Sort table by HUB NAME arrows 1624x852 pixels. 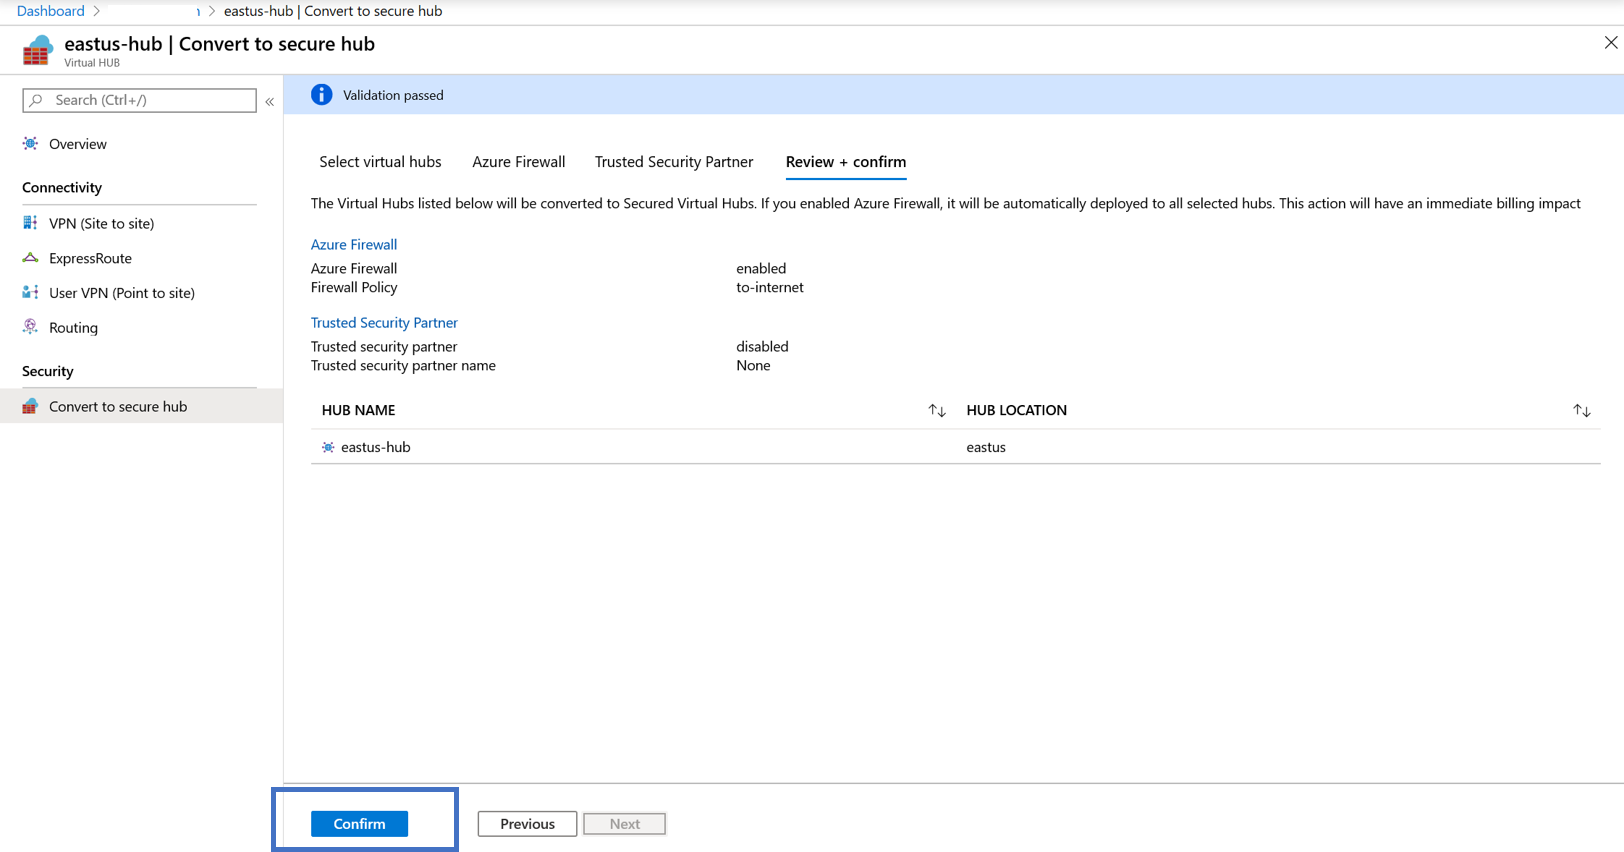point(937,410)
